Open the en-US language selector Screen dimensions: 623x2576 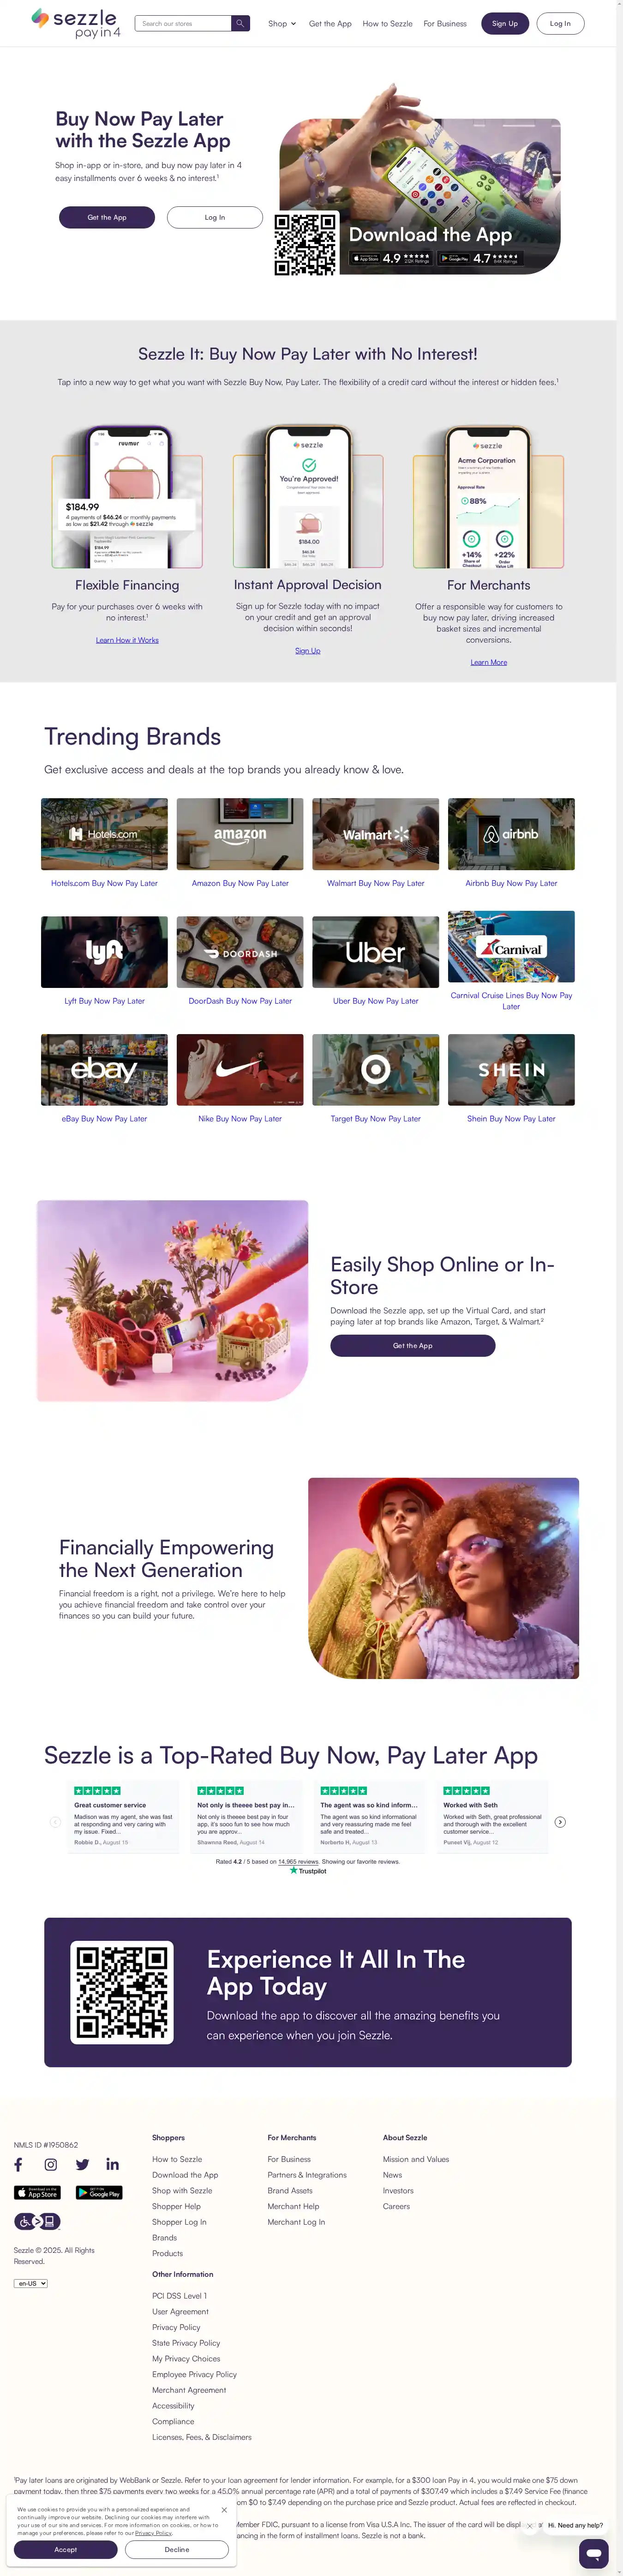tap(31, 2283)
